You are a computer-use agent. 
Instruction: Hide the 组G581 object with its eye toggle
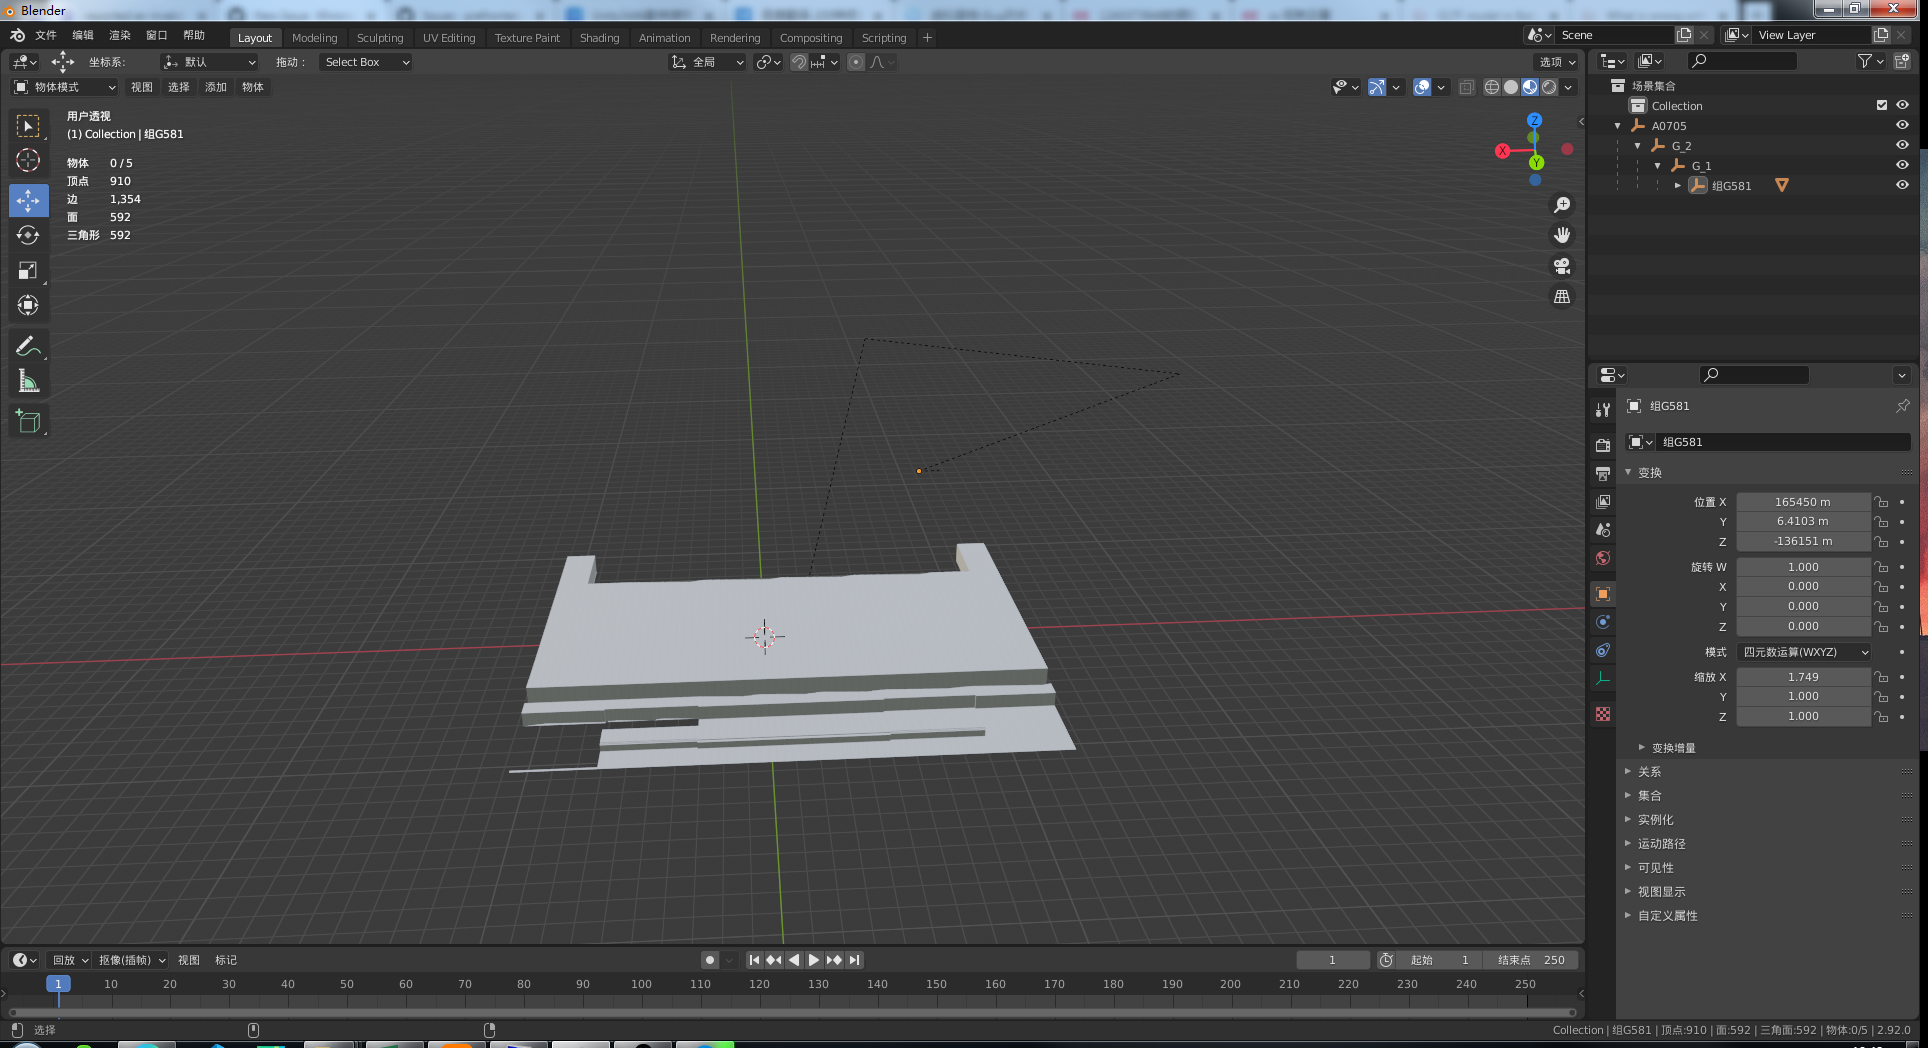click(1902, 185)
